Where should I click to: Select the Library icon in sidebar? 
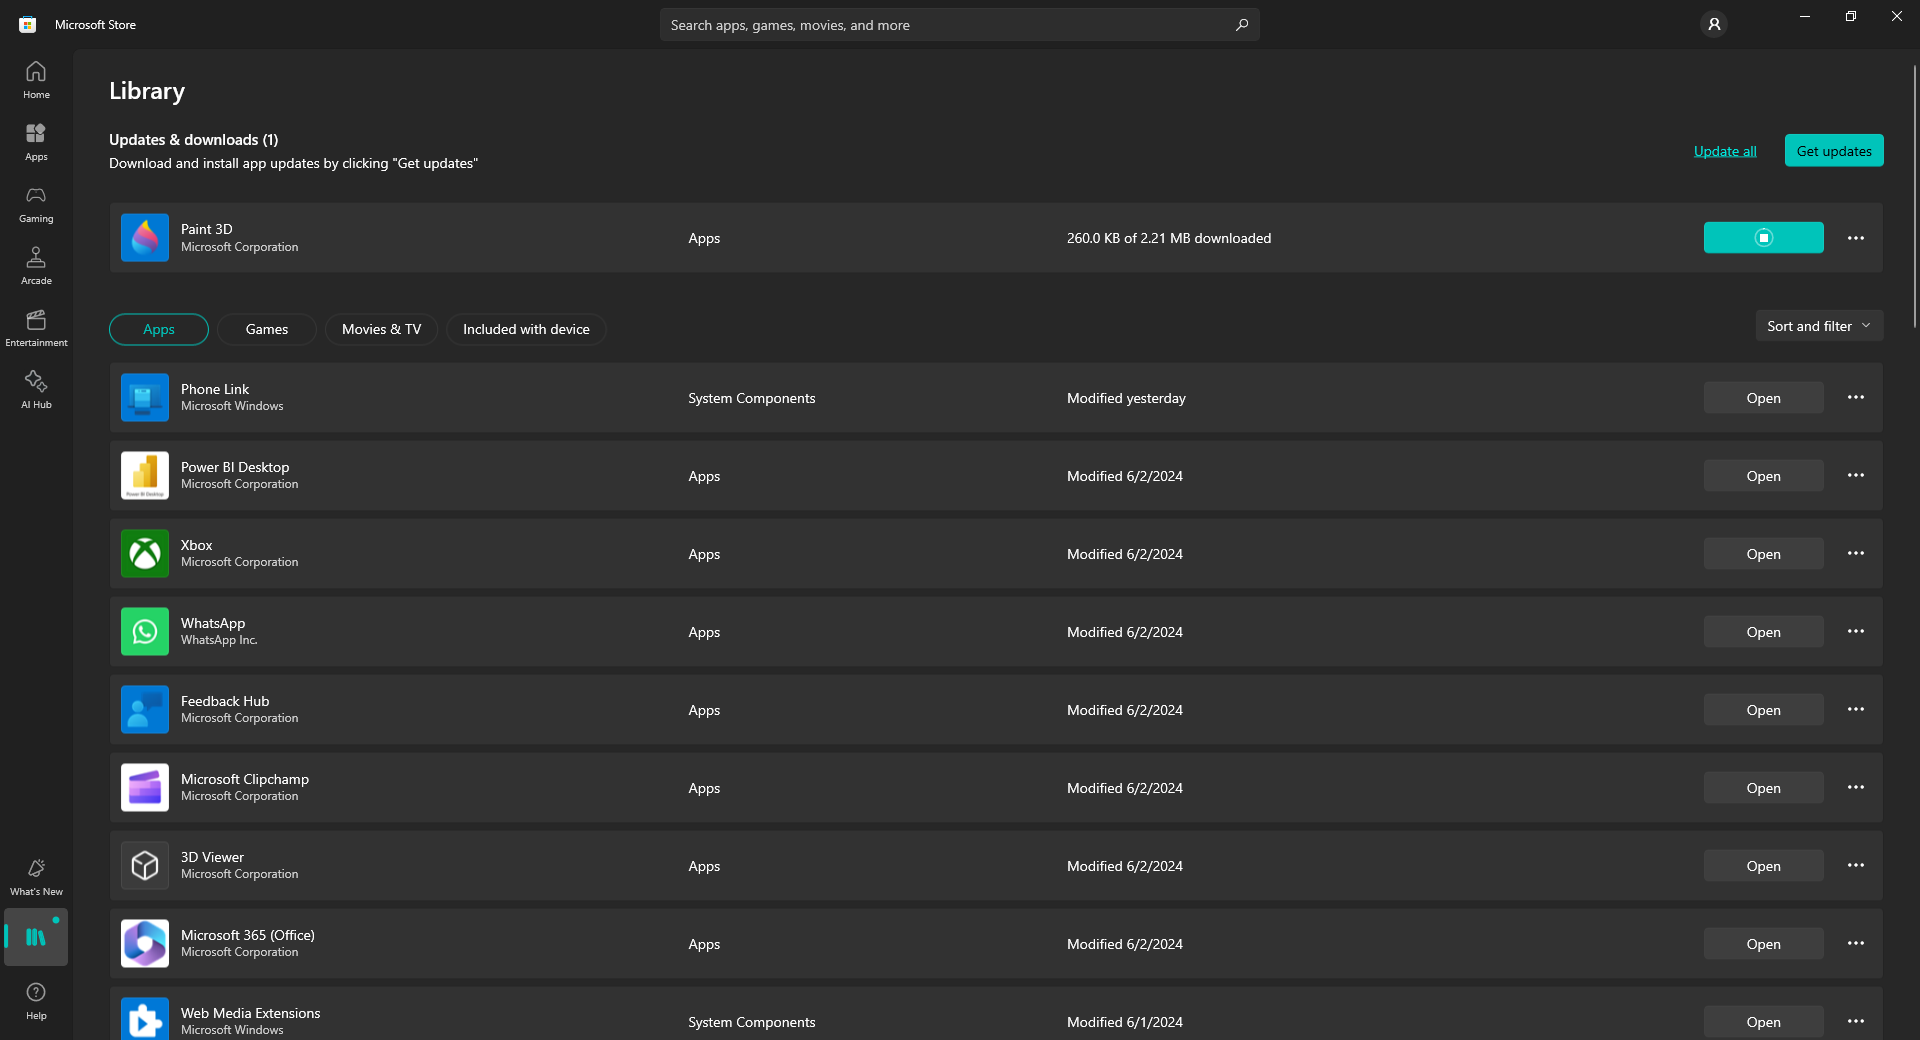tap(36, 937)
